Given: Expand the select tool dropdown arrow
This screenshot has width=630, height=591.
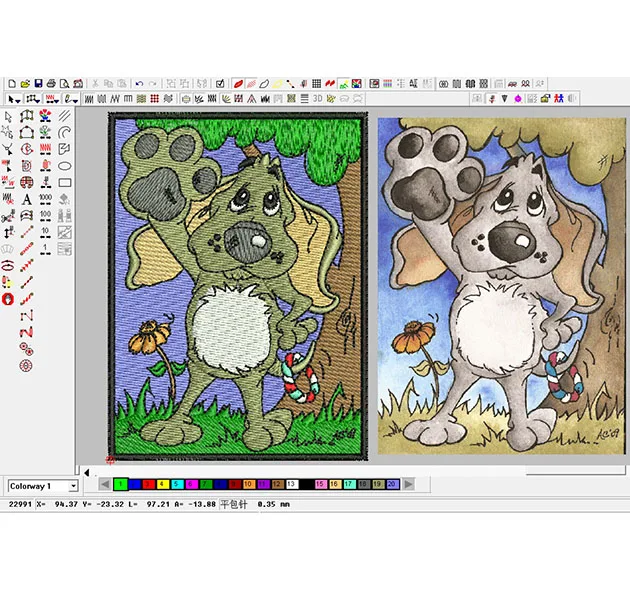Looking at the screenshot, I should tap(20, 99).
